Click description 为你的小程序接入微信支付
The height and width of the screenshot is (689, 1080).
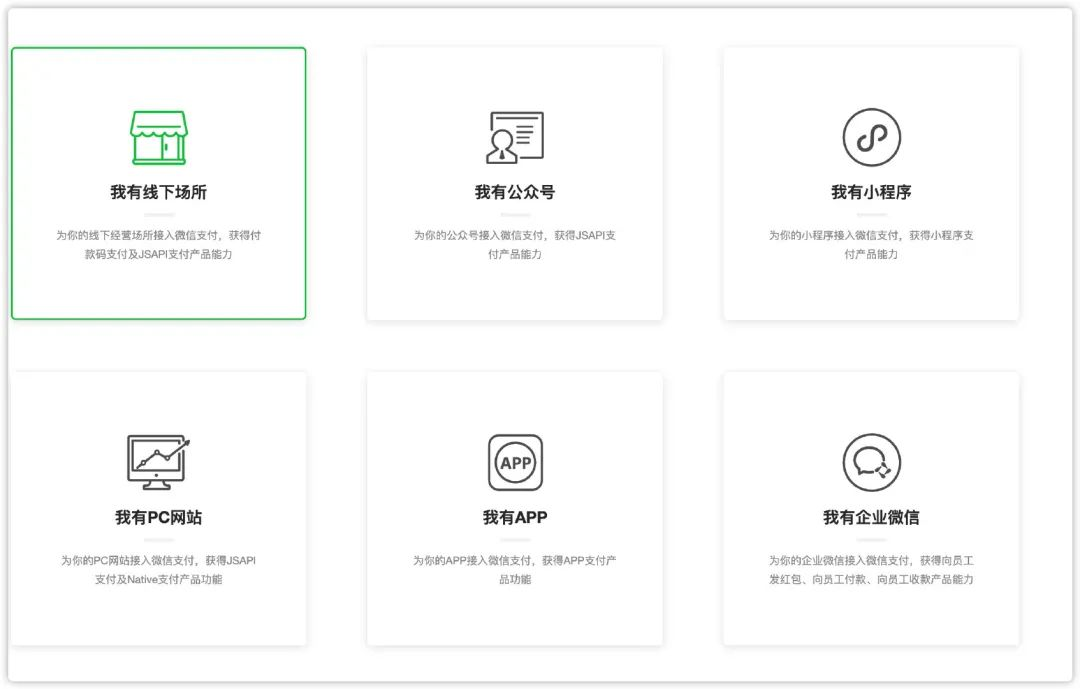click(871, 245)
